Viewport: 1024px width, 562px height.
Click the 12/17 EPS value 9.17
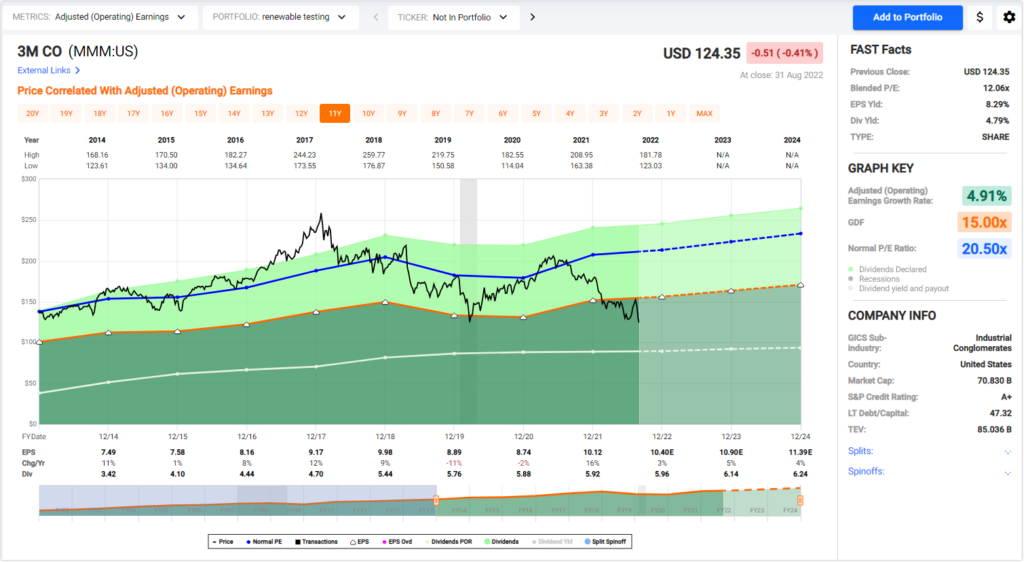(x=316, y=452)
